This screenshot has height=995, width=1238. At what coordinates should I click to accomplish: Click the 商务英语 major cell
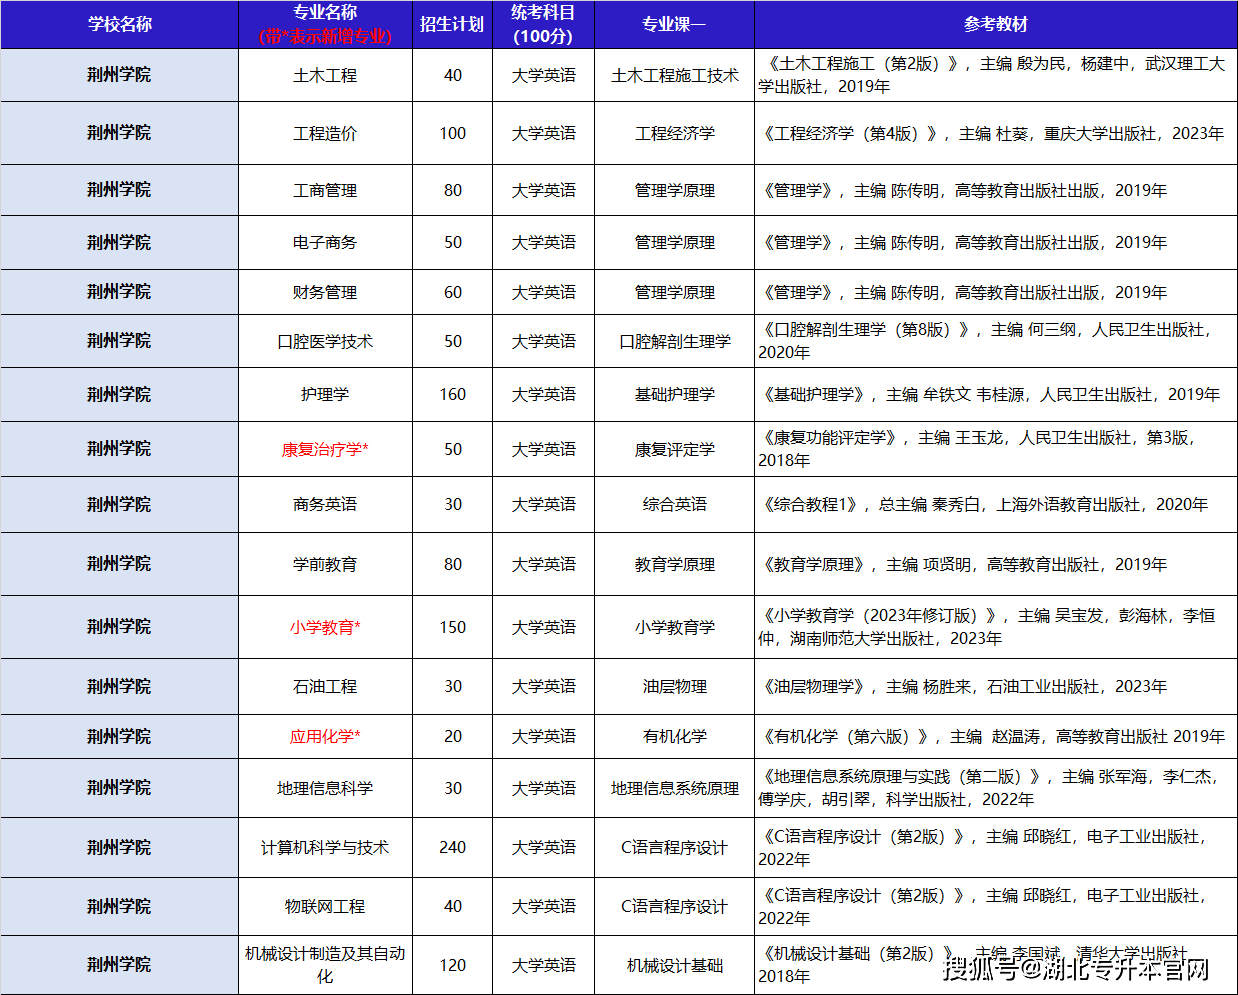(x=325, y=504)
